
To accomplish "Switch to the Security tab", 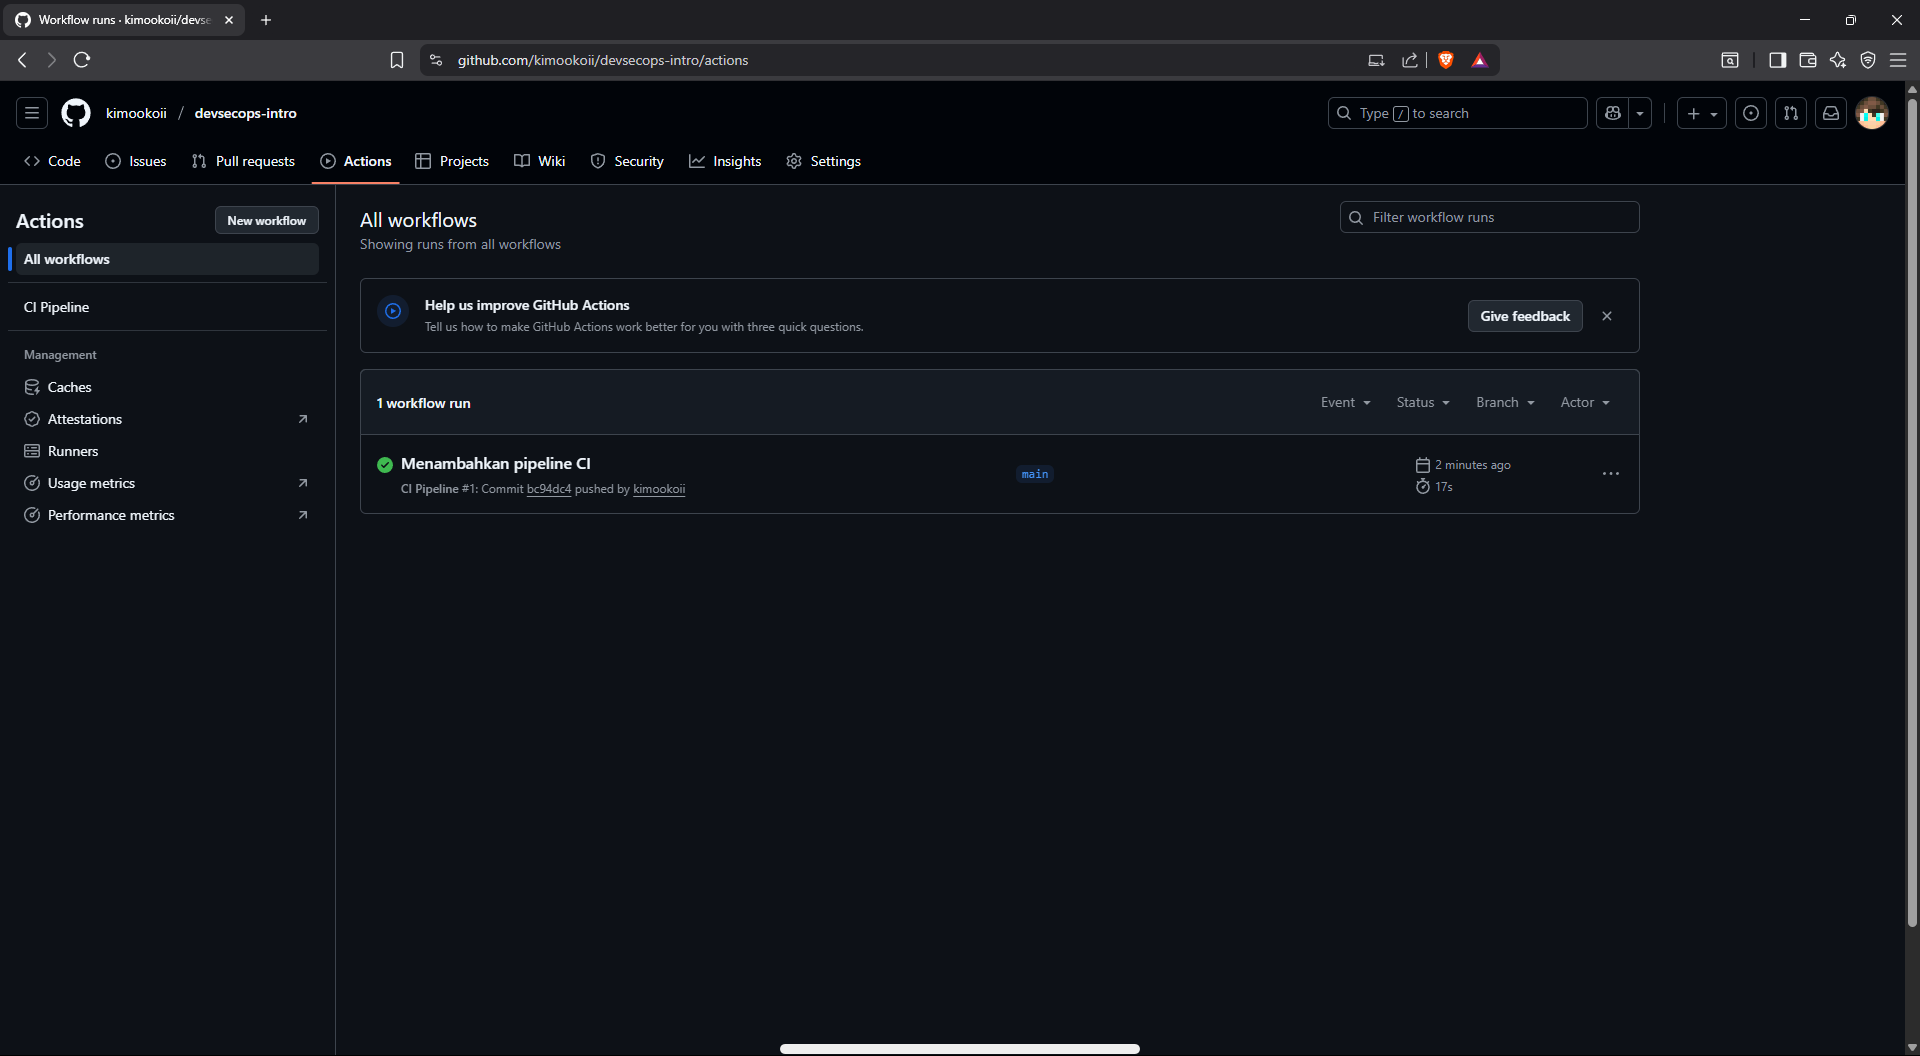I will click(627, 161).
